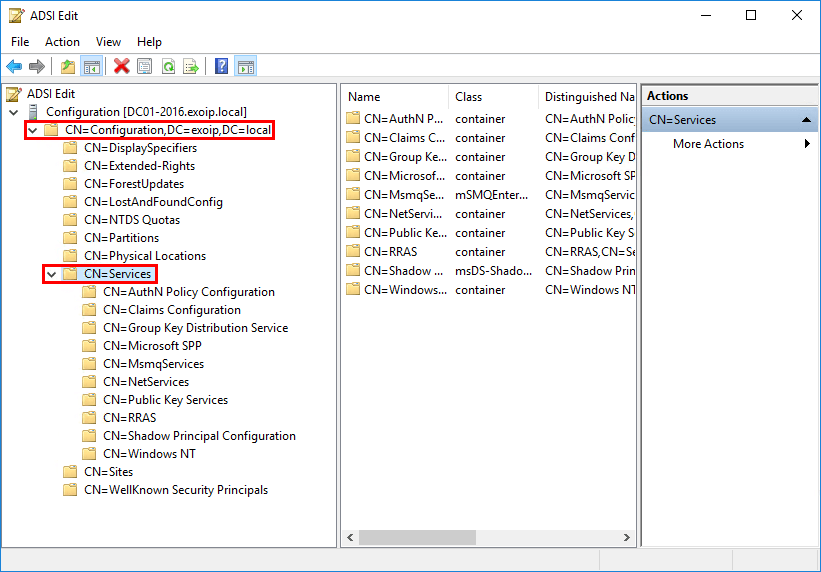The width and height of the screenshot is (821, 572).
Task: Select CN=NetServices tree node
Action: pos(146,382)
